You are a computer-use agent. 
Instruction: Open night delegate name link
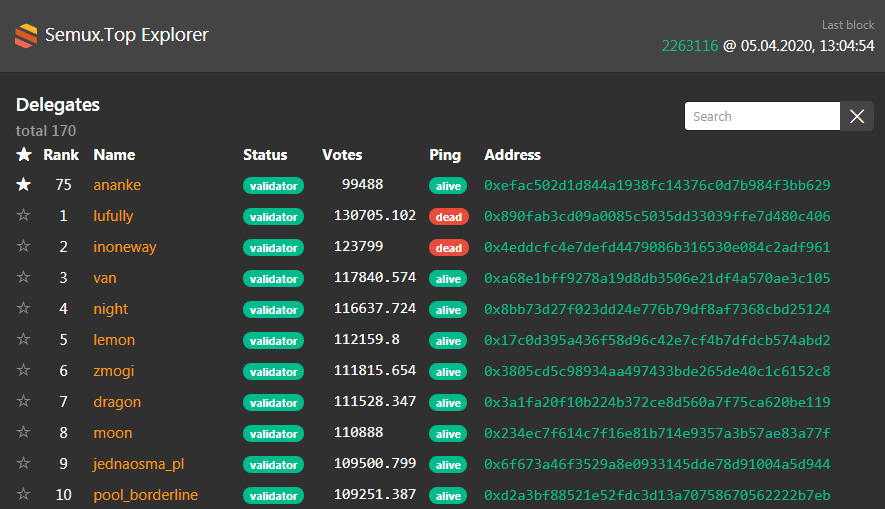(111, 309)
